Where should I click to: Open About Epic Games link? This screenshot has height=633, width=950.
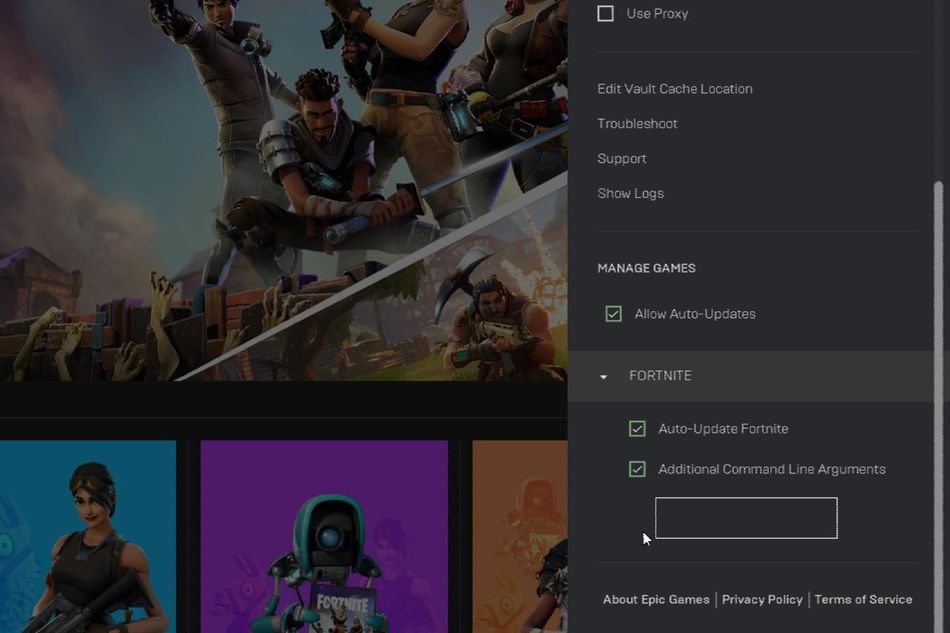pos(656,599)
